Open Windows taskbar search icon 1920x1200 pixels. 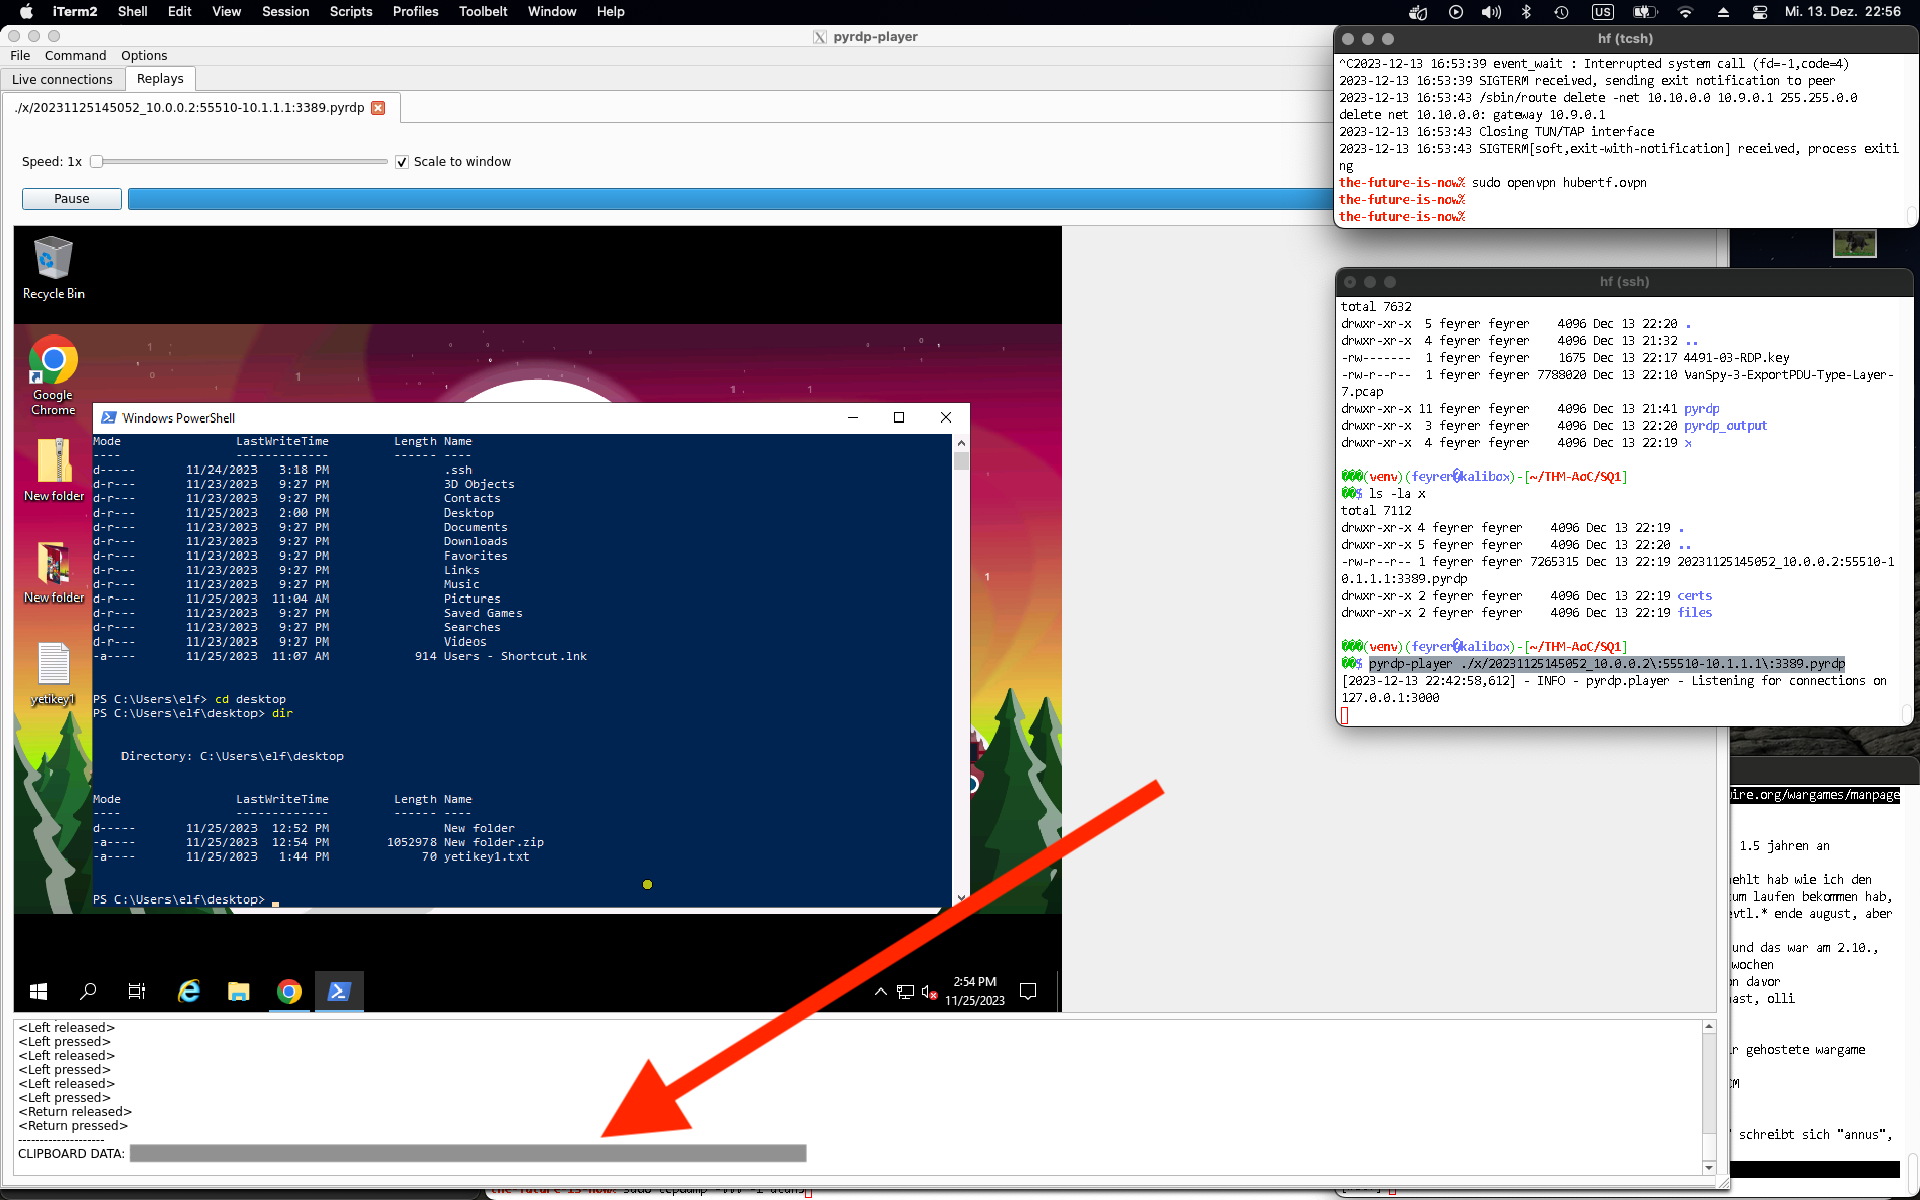pos(88,991)
